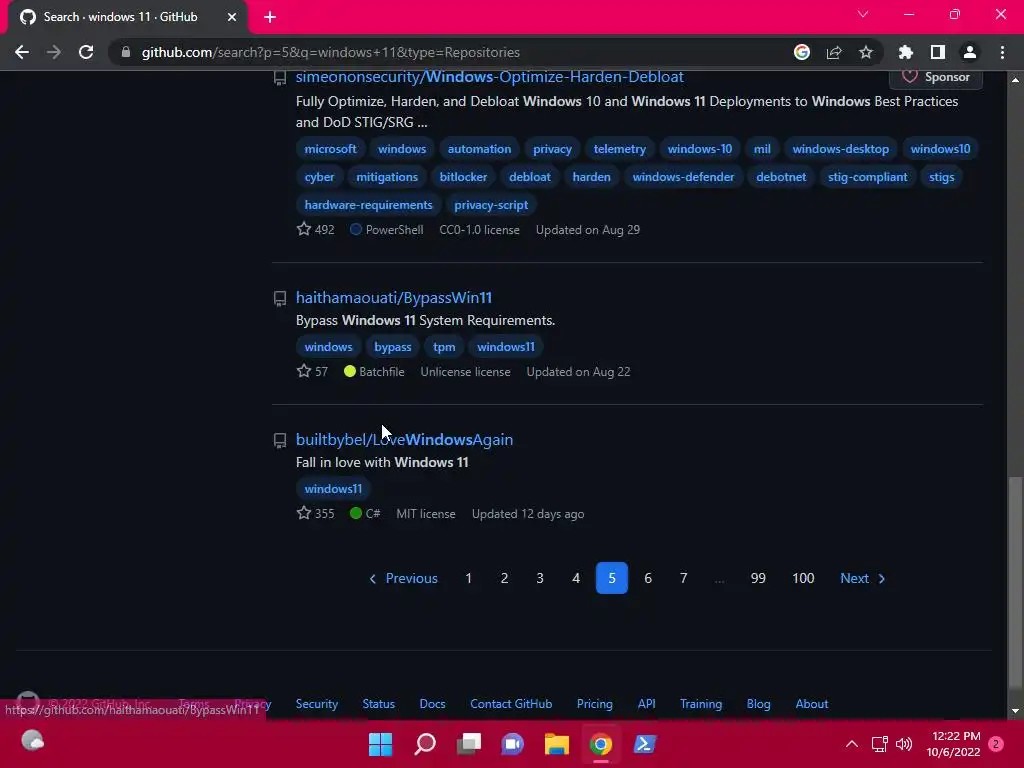Select the telemetry topic tag
Image resolution: width=1024 pixels, height=768 pixels.
pyautogui.click(x=620, y=149)
